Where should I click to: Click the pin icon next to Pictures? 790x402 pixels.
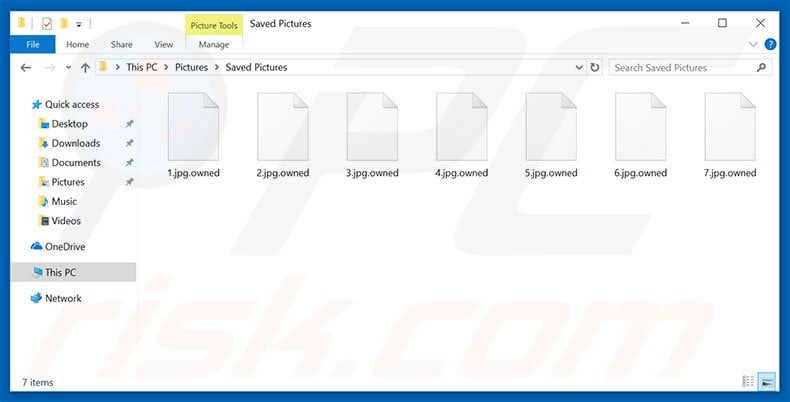[x=129, y=182]
